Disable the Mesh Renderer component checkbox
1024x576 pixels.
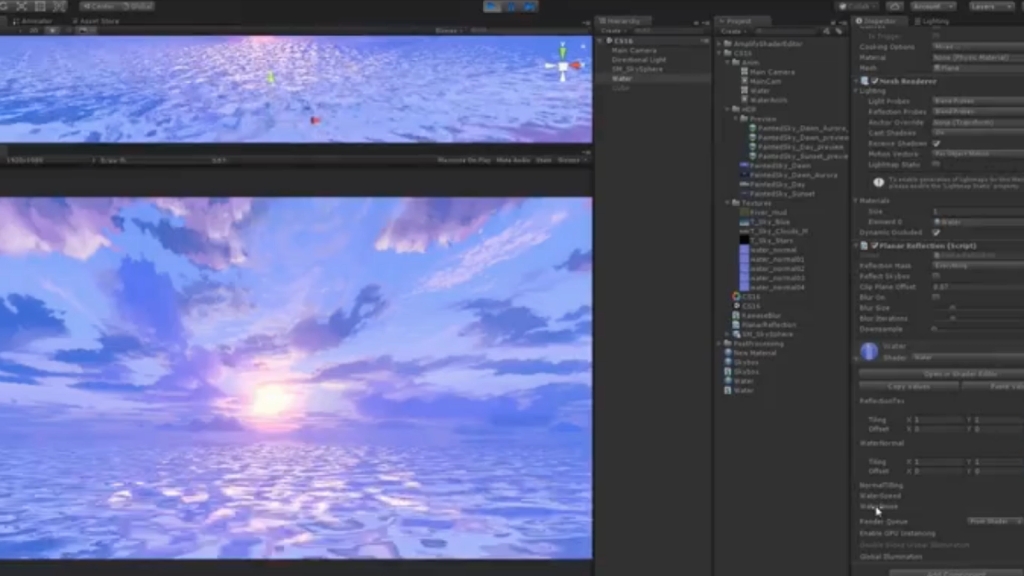tap(875, 81)
